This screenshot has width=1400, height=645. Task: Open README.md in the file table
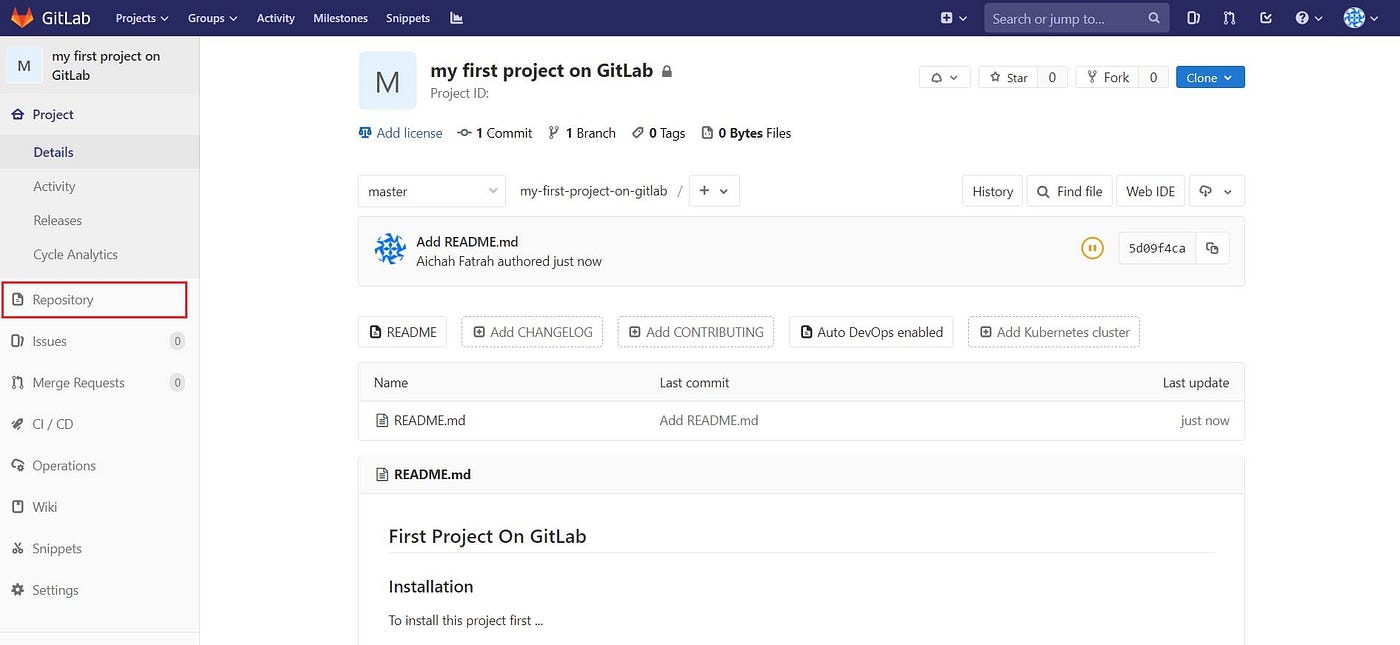430,420
